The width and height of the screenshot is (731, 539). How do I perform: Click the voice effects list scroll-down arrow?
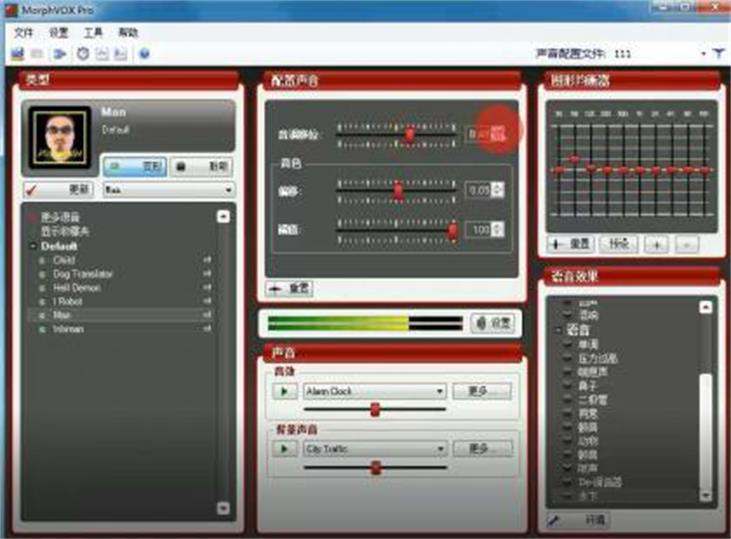[706, 495]
